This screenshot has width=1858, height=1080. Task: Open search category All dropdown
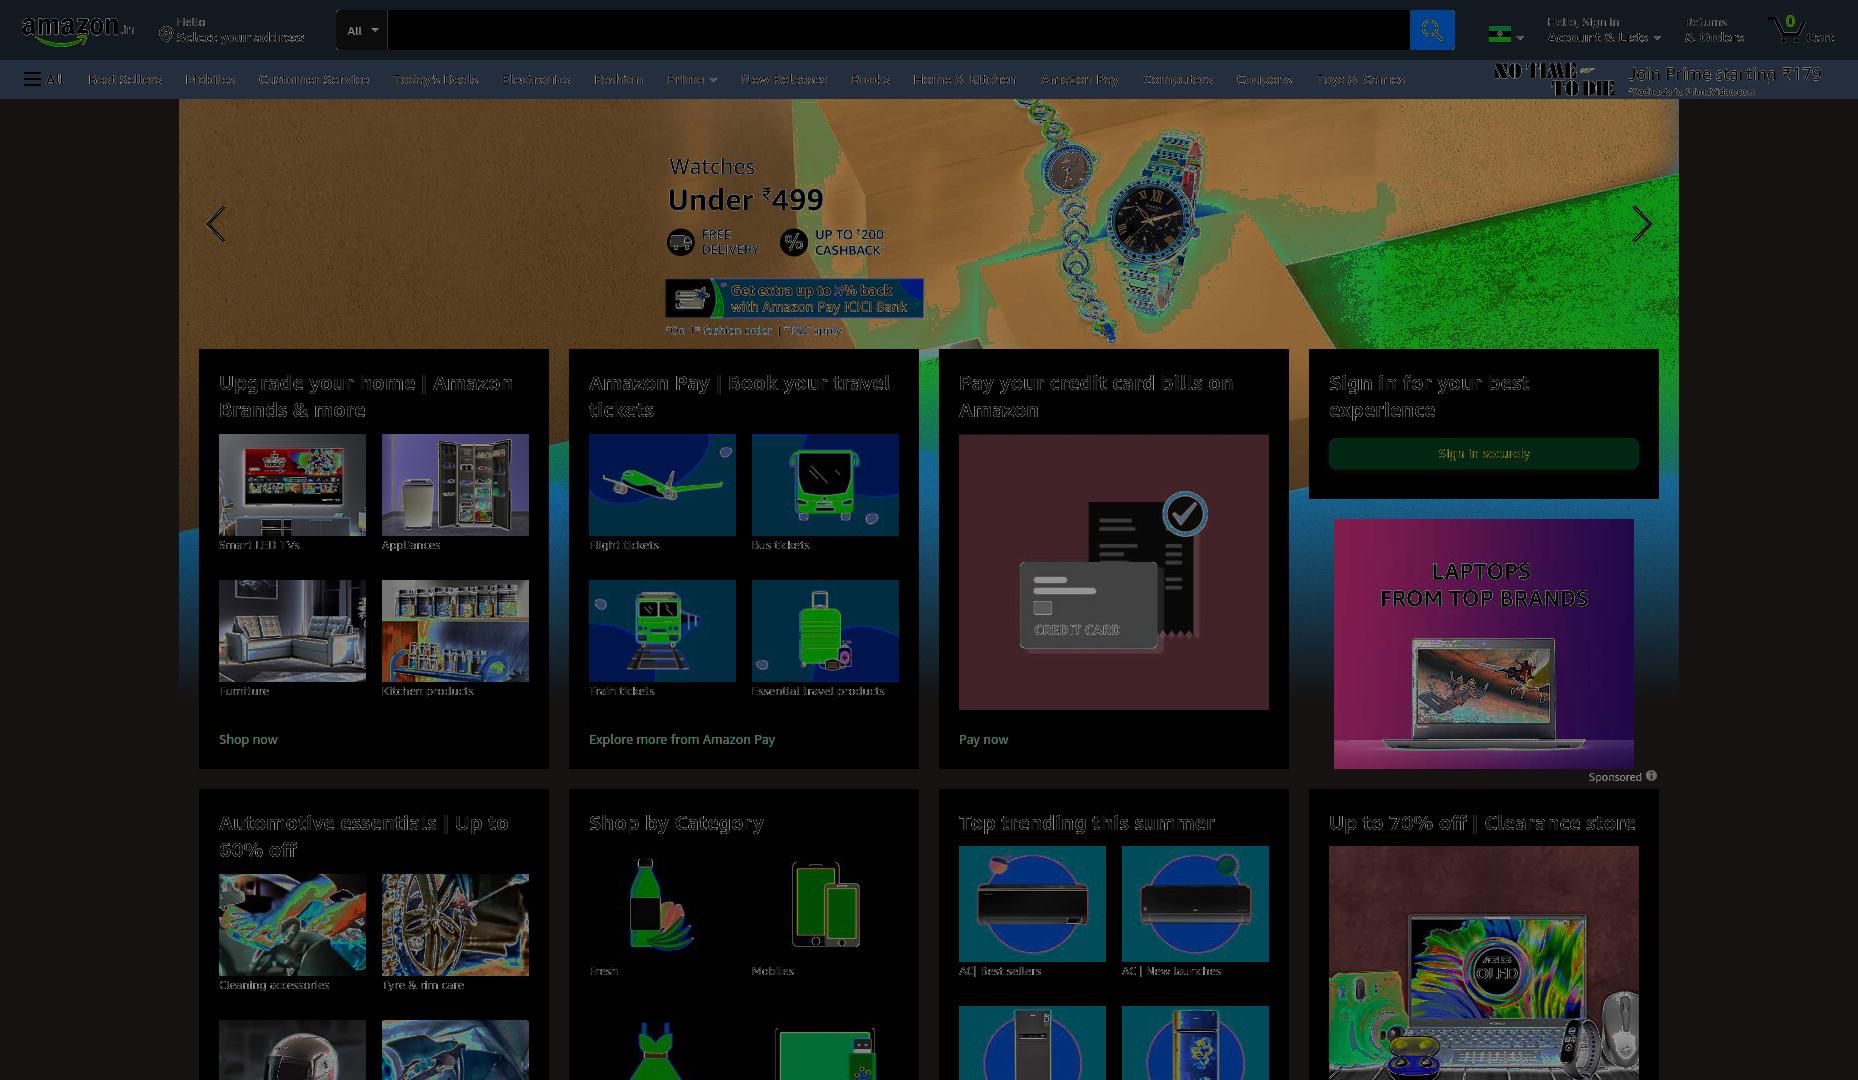pos(361,30)
